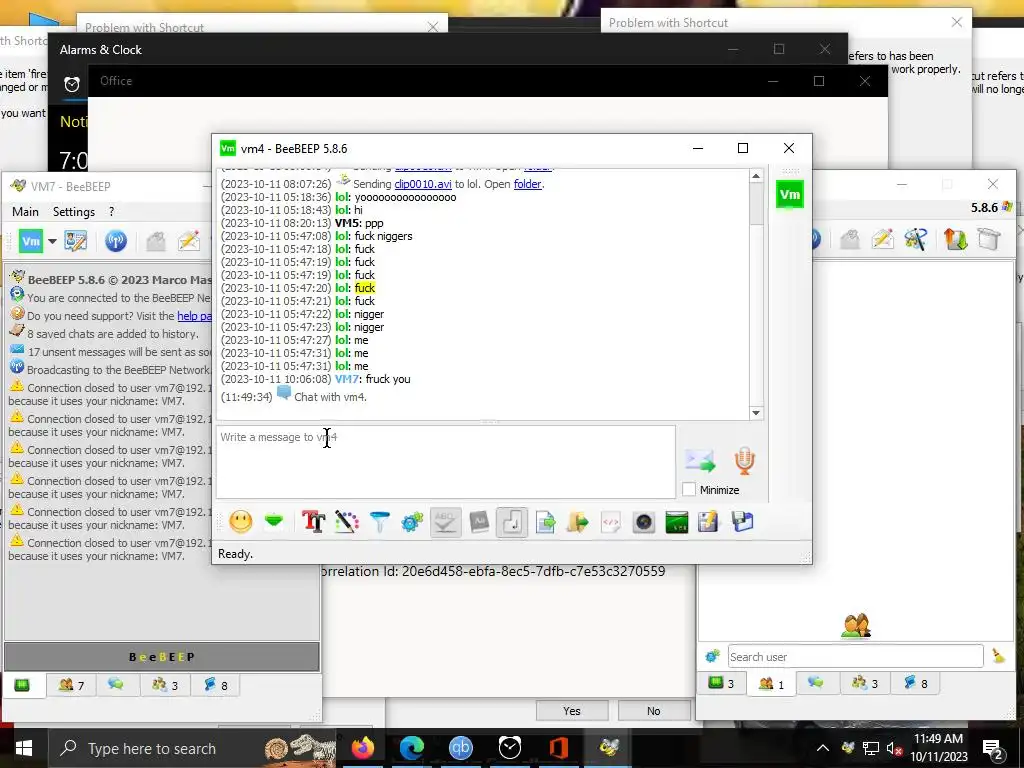Click the gear icon left of Search user
1024x768 pixels.
[x=712, y=656]
